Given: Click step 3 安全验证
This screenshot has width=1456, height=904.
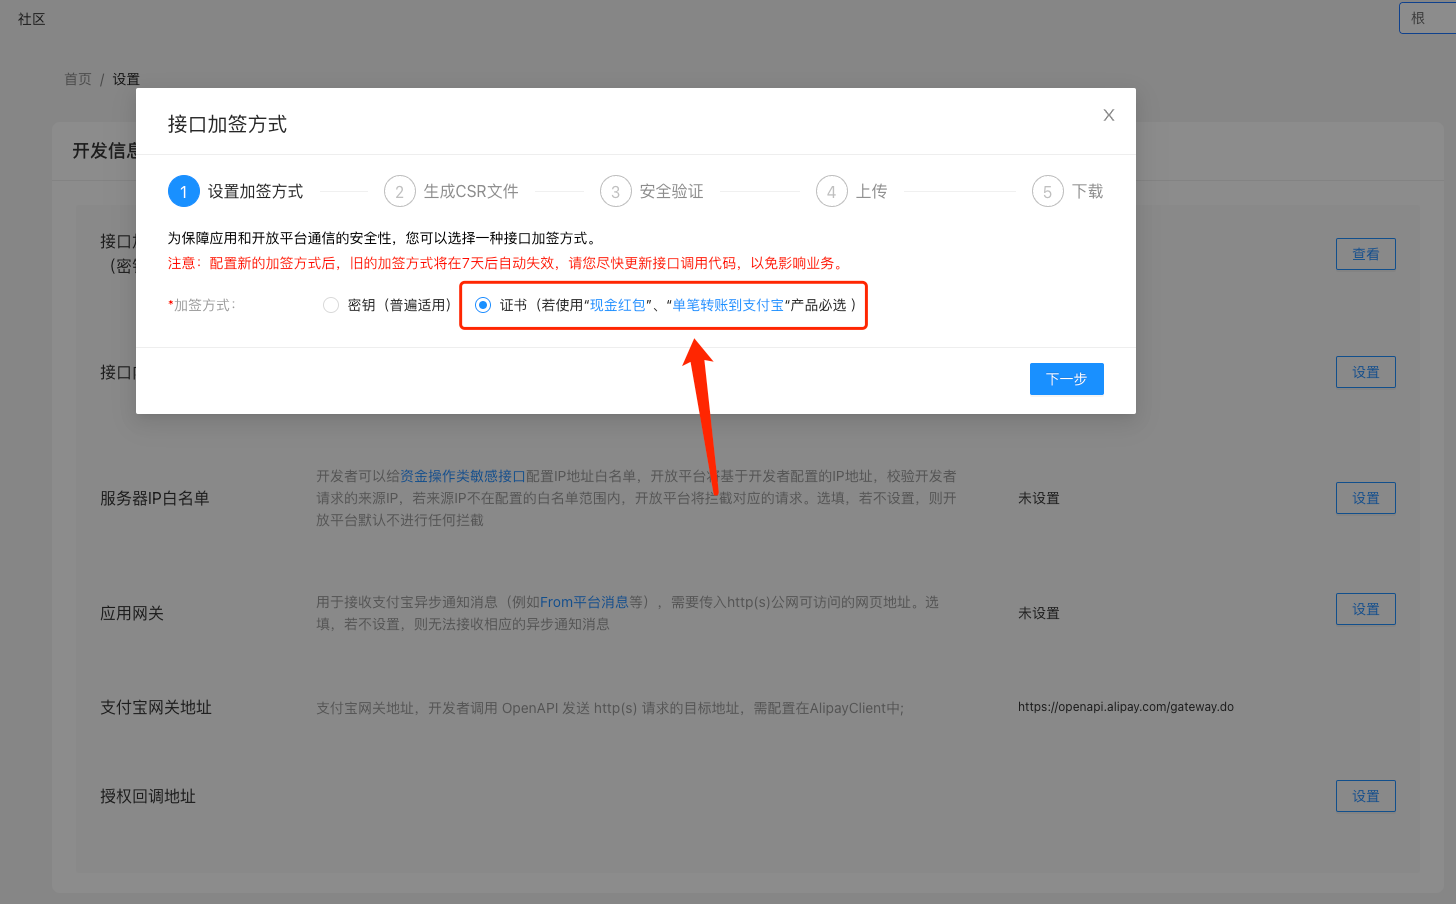Looking at the screenshot, I should [x=652, y=191].
